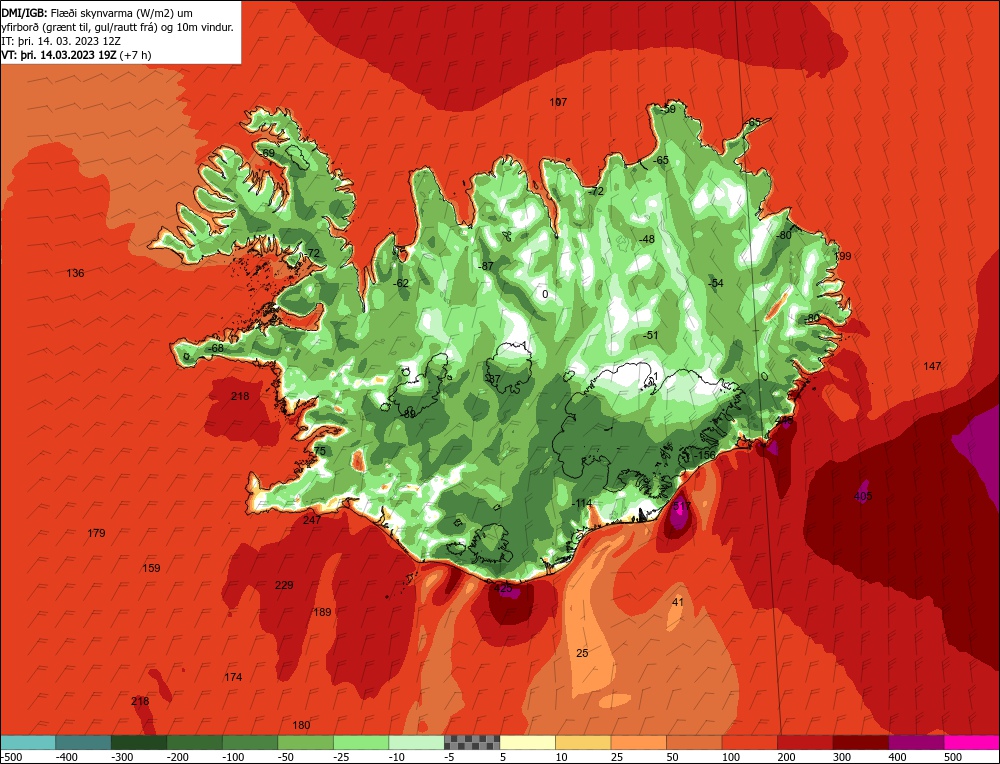Screen dimensions: 1000x764
Task: Select the light green swatch between -25 and -10
Action: [x=360, y=742]
